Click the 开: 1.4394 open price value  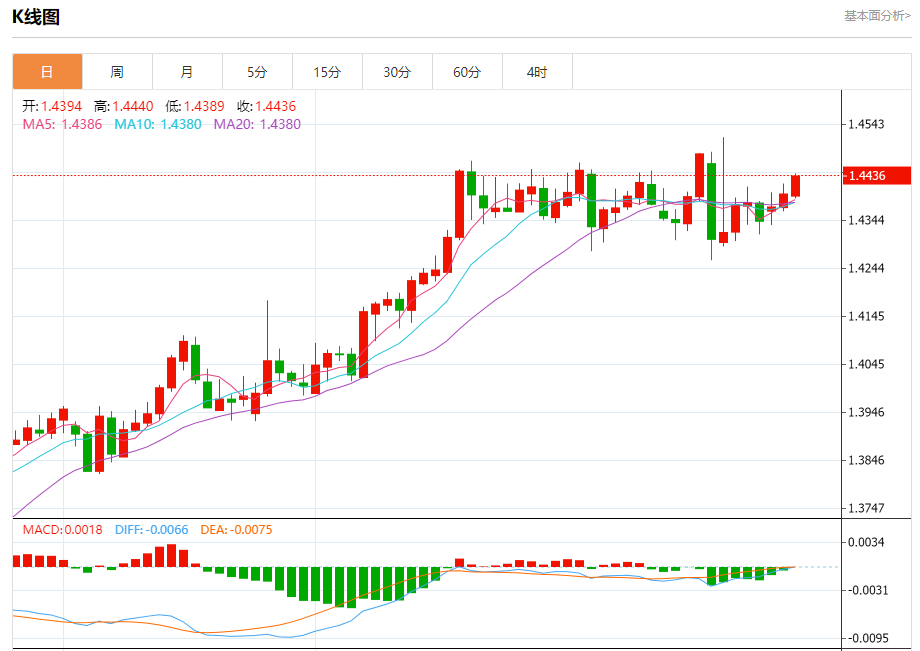tap(52, 106)
